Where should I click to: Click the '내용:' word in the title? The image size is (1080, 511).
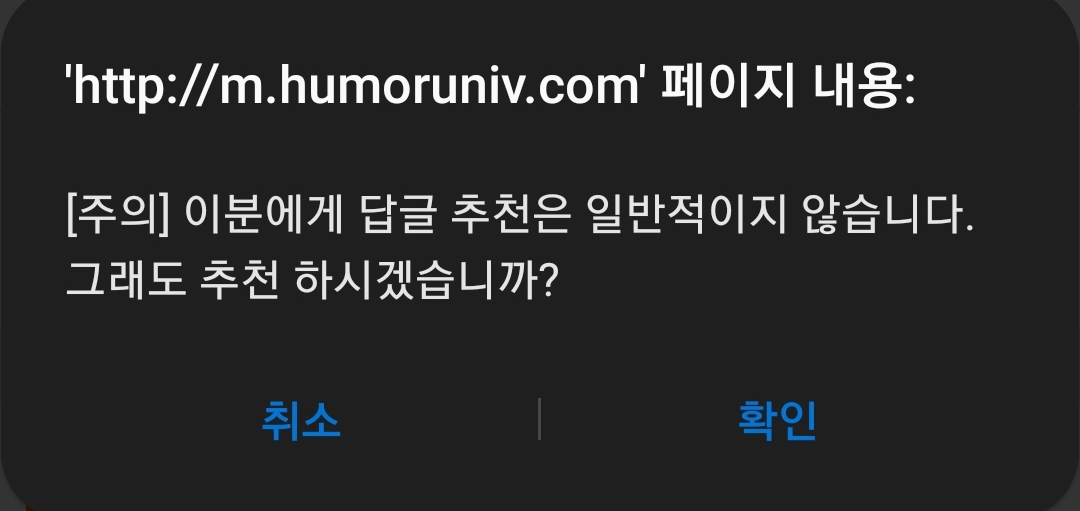tap(864, 87)
